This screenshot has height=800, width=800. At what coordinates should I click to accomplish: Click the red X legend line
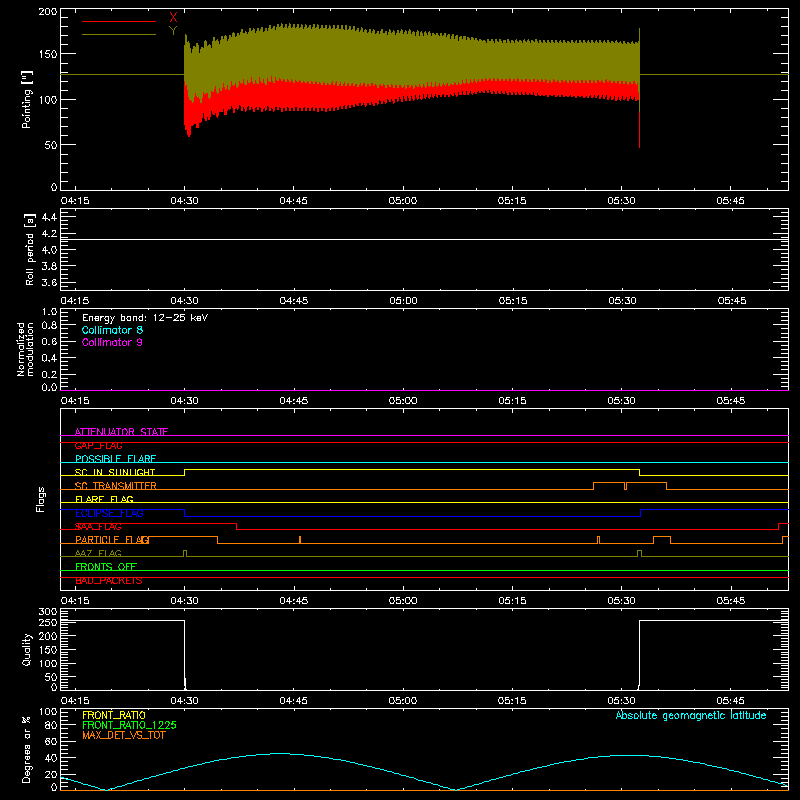[x=119, y=21]
